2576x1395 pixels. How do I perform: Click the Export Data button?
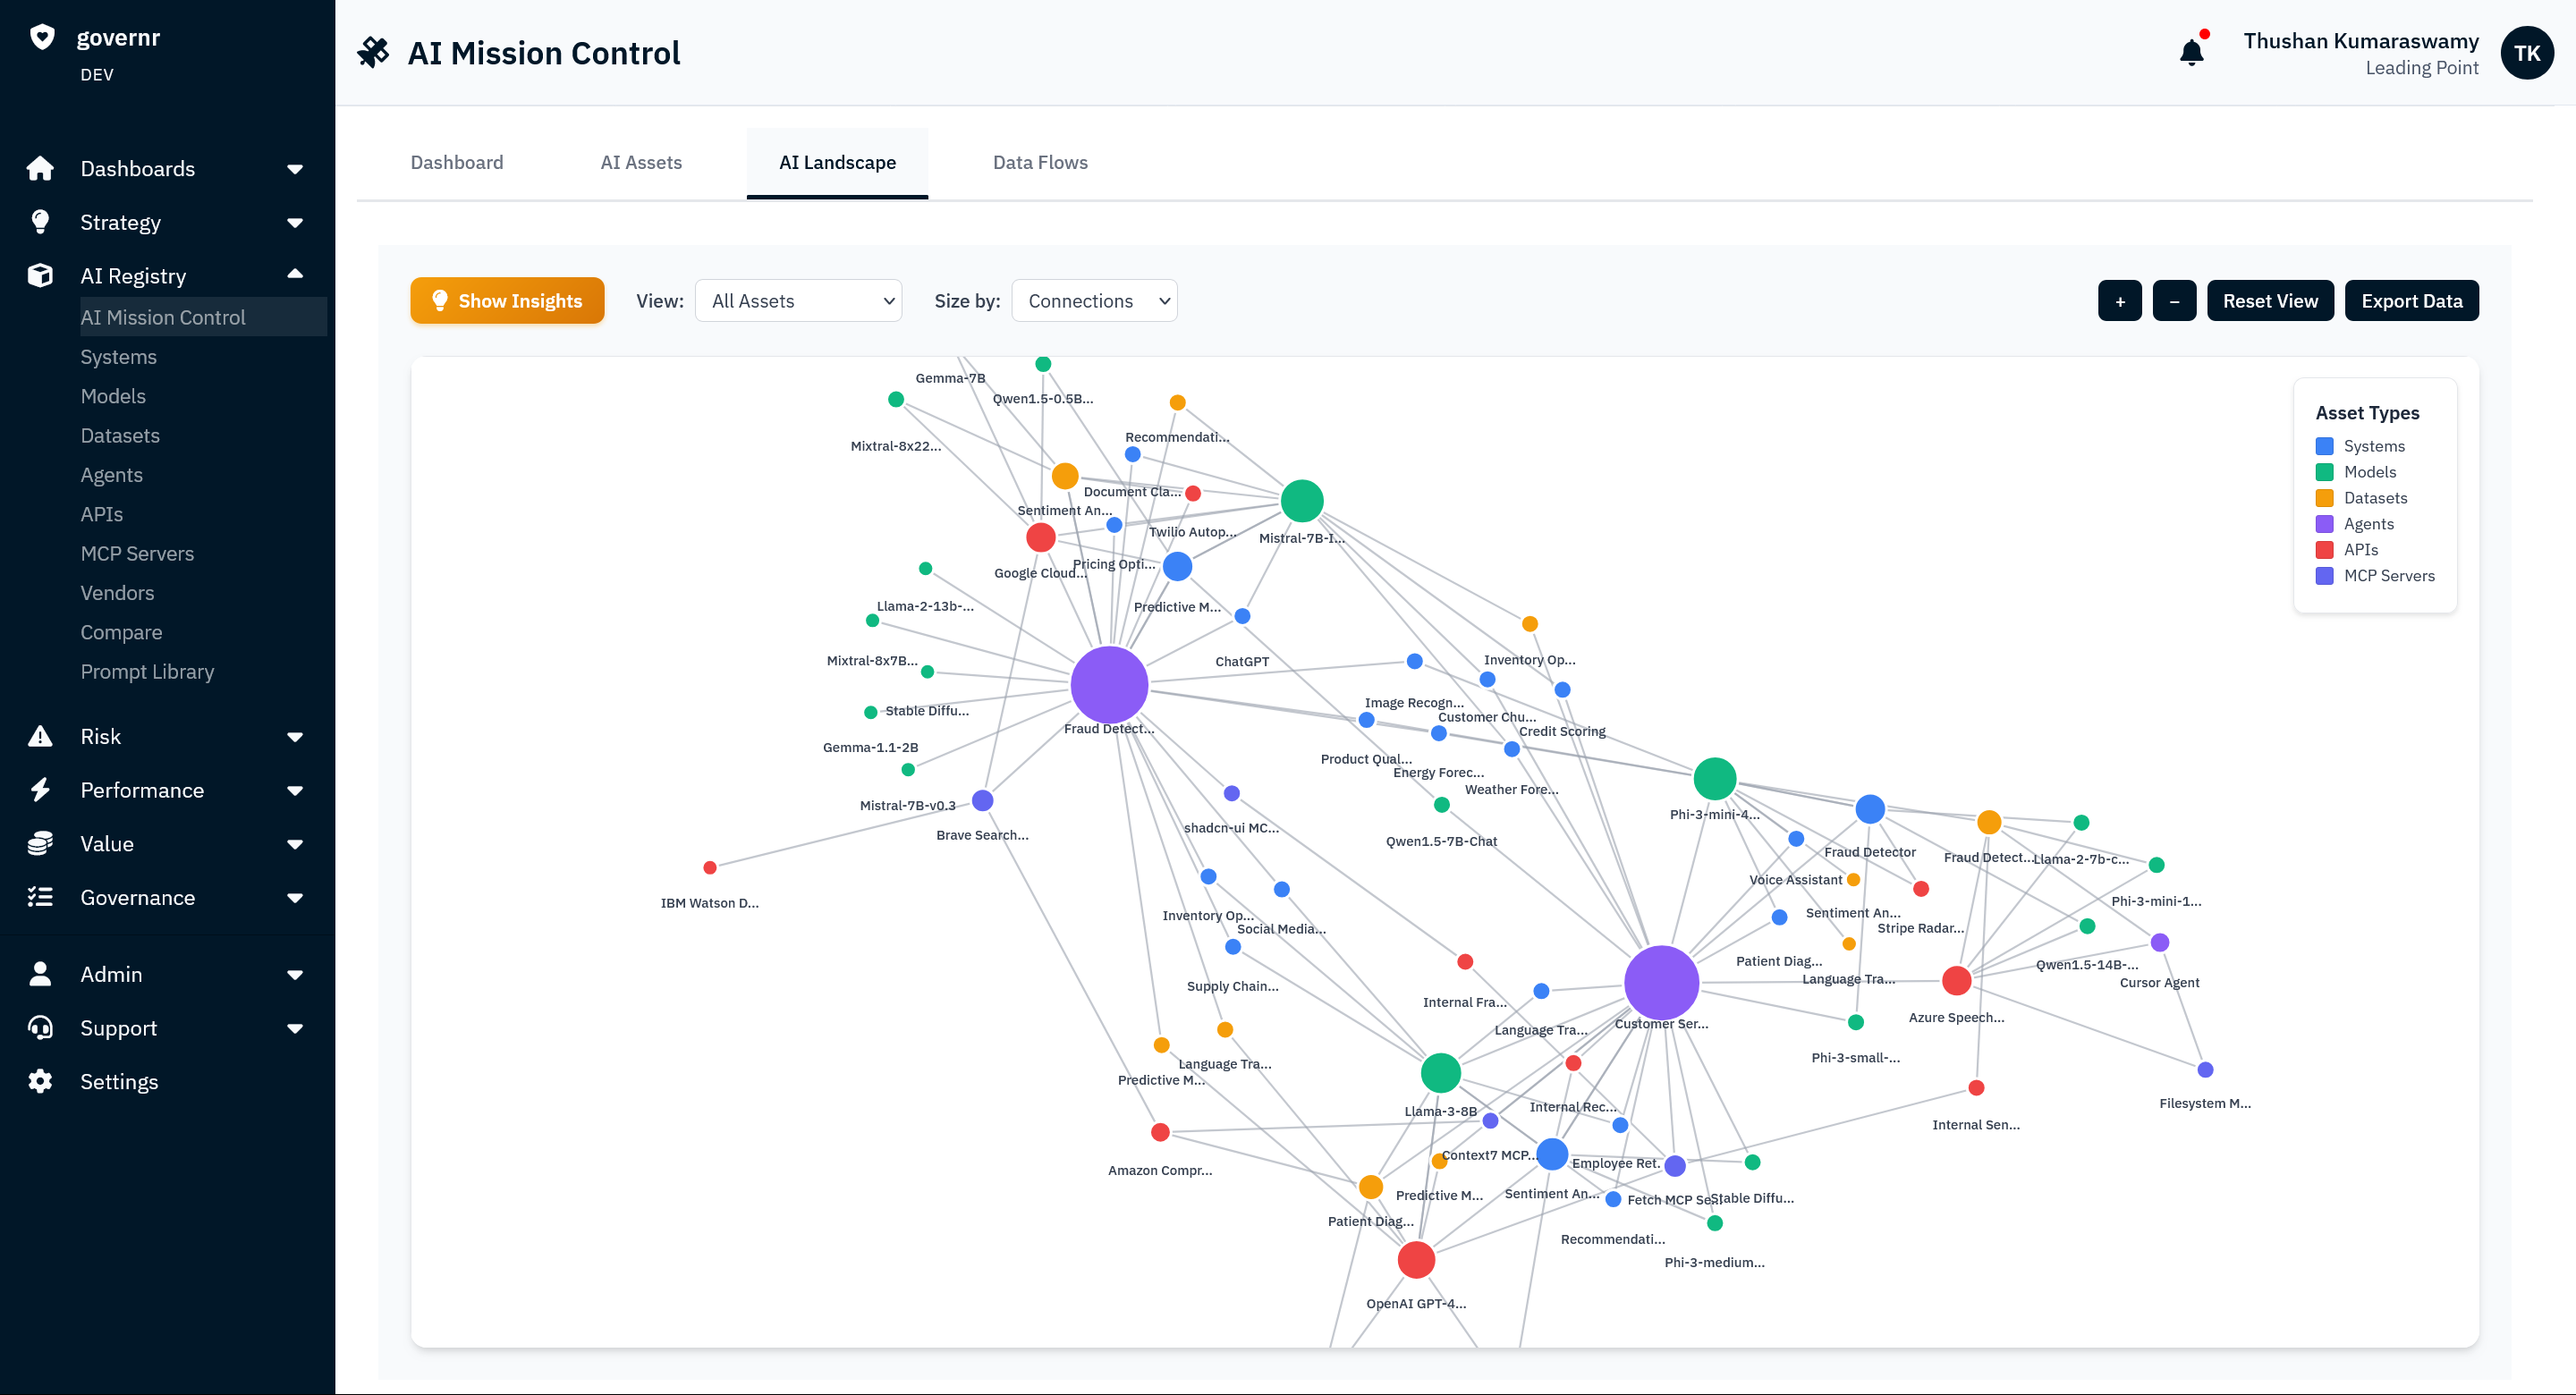[2411, 301]
